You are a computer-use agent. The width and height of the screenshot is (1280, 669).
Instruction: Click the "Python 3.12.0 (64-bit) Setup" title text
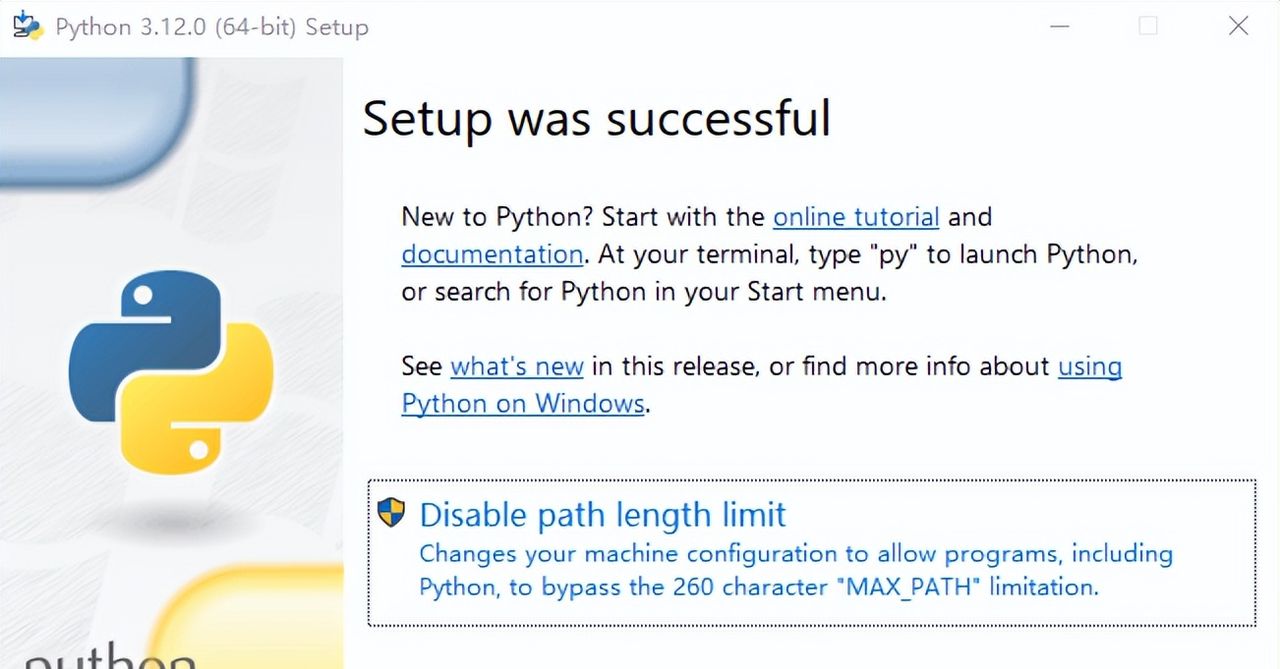(212, 27)
